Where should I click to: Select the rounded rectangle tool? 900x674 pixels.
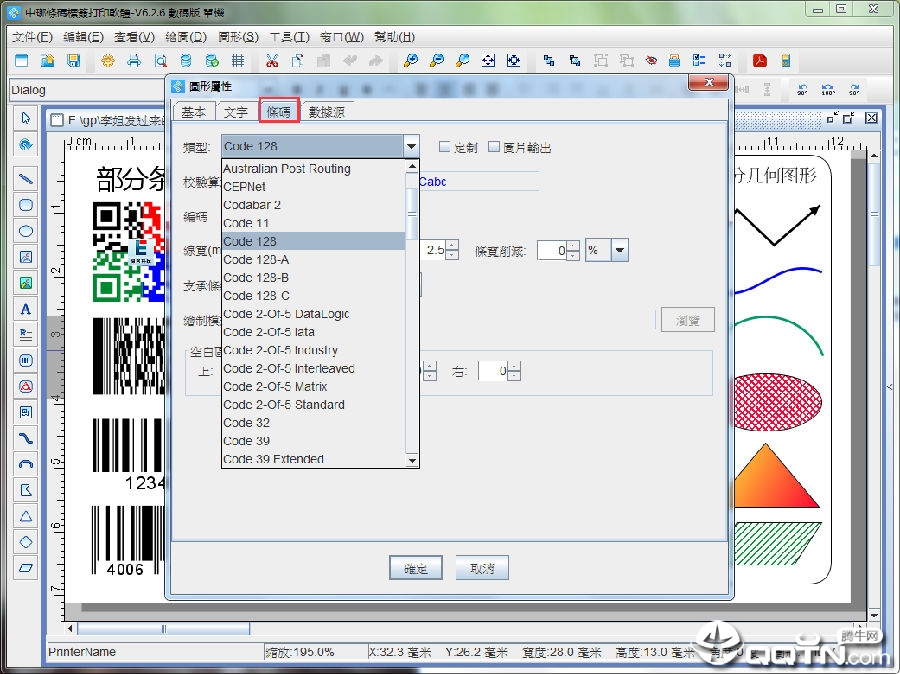tap(26, 205)
